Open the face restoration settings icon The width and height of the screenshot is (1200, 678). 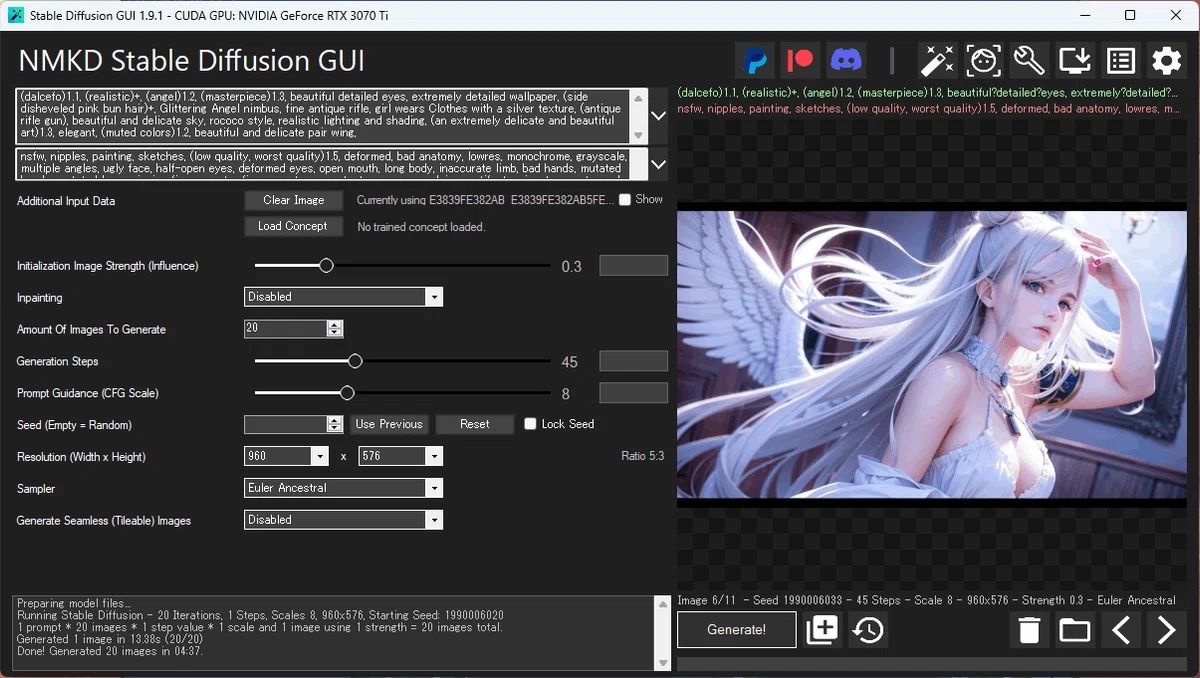click(x=984, y=61)
